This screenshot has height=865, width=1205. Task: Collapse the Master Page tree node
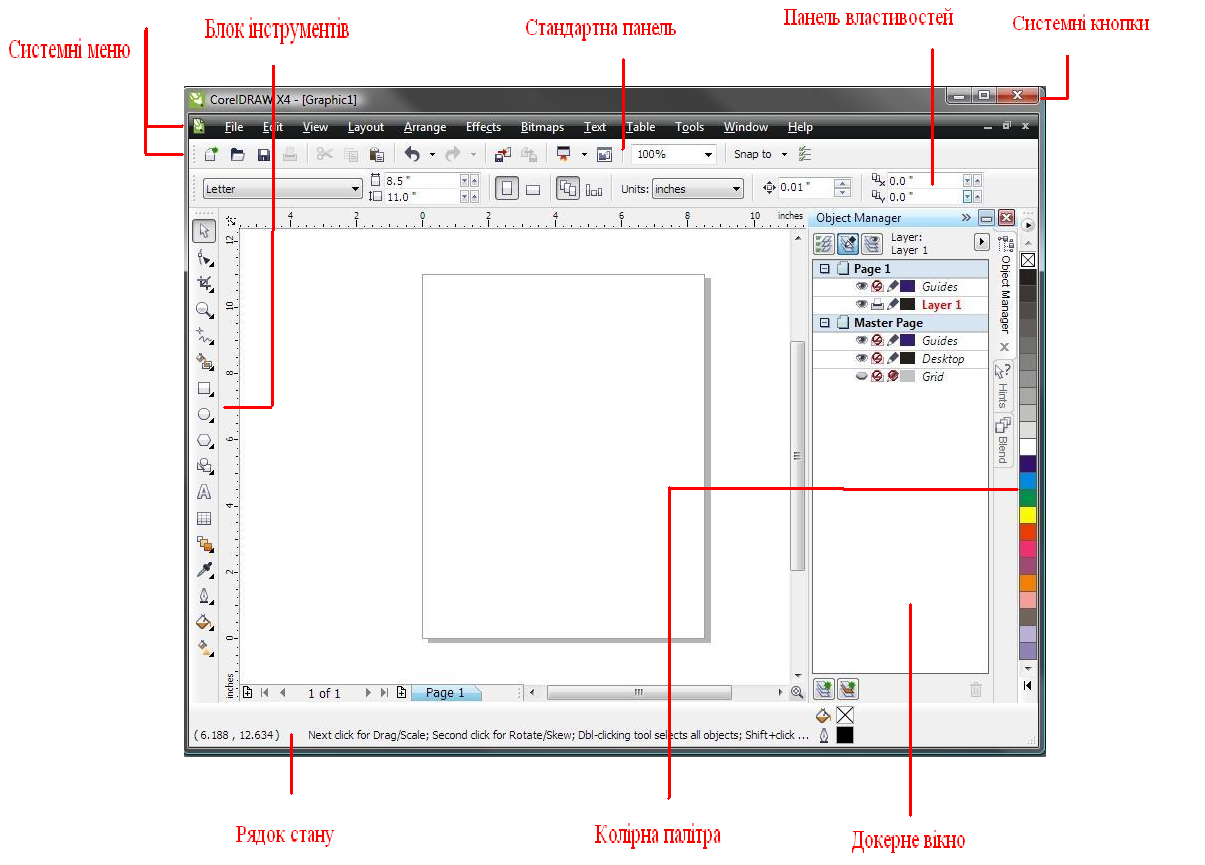pyautogui.click(x=824, y=323)
